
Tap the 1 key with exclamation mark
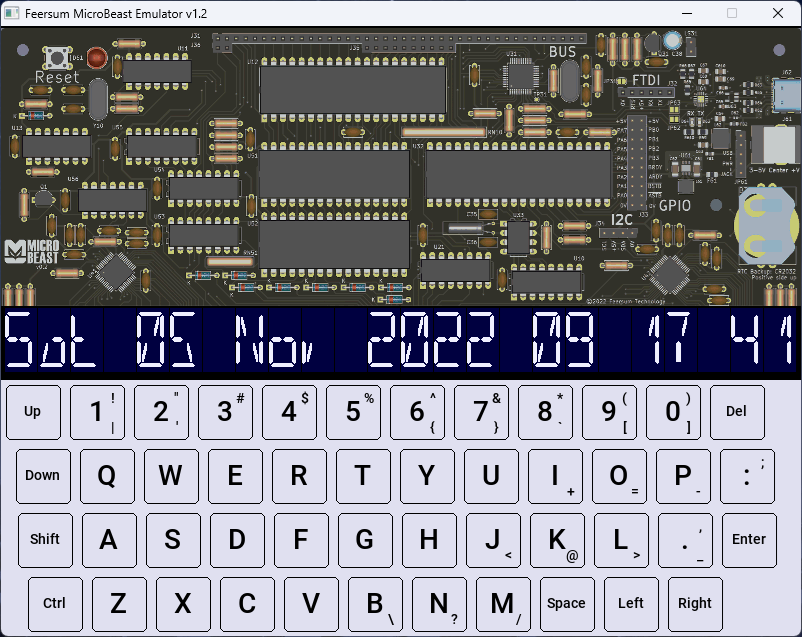tap(97, 412)
